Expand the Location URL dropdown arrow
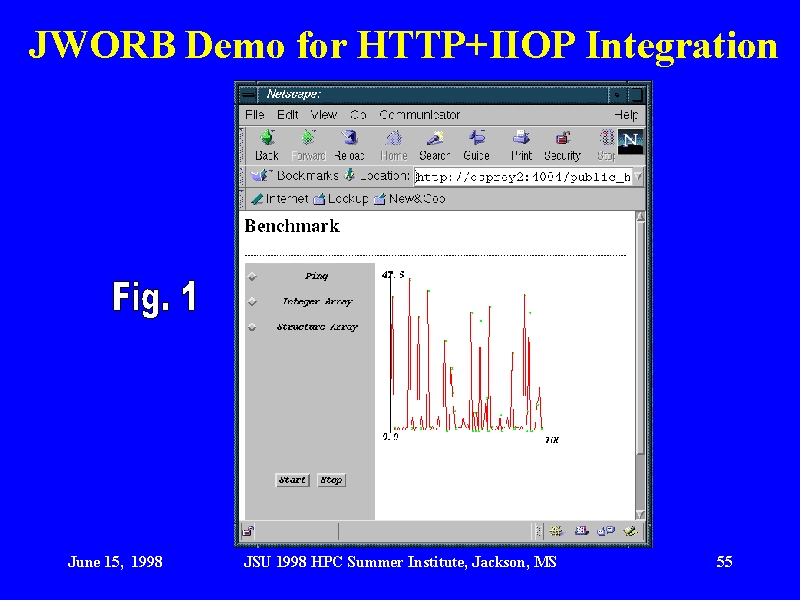Image resolution: width=800 pixels, height=600 pixels. (638, 177)
